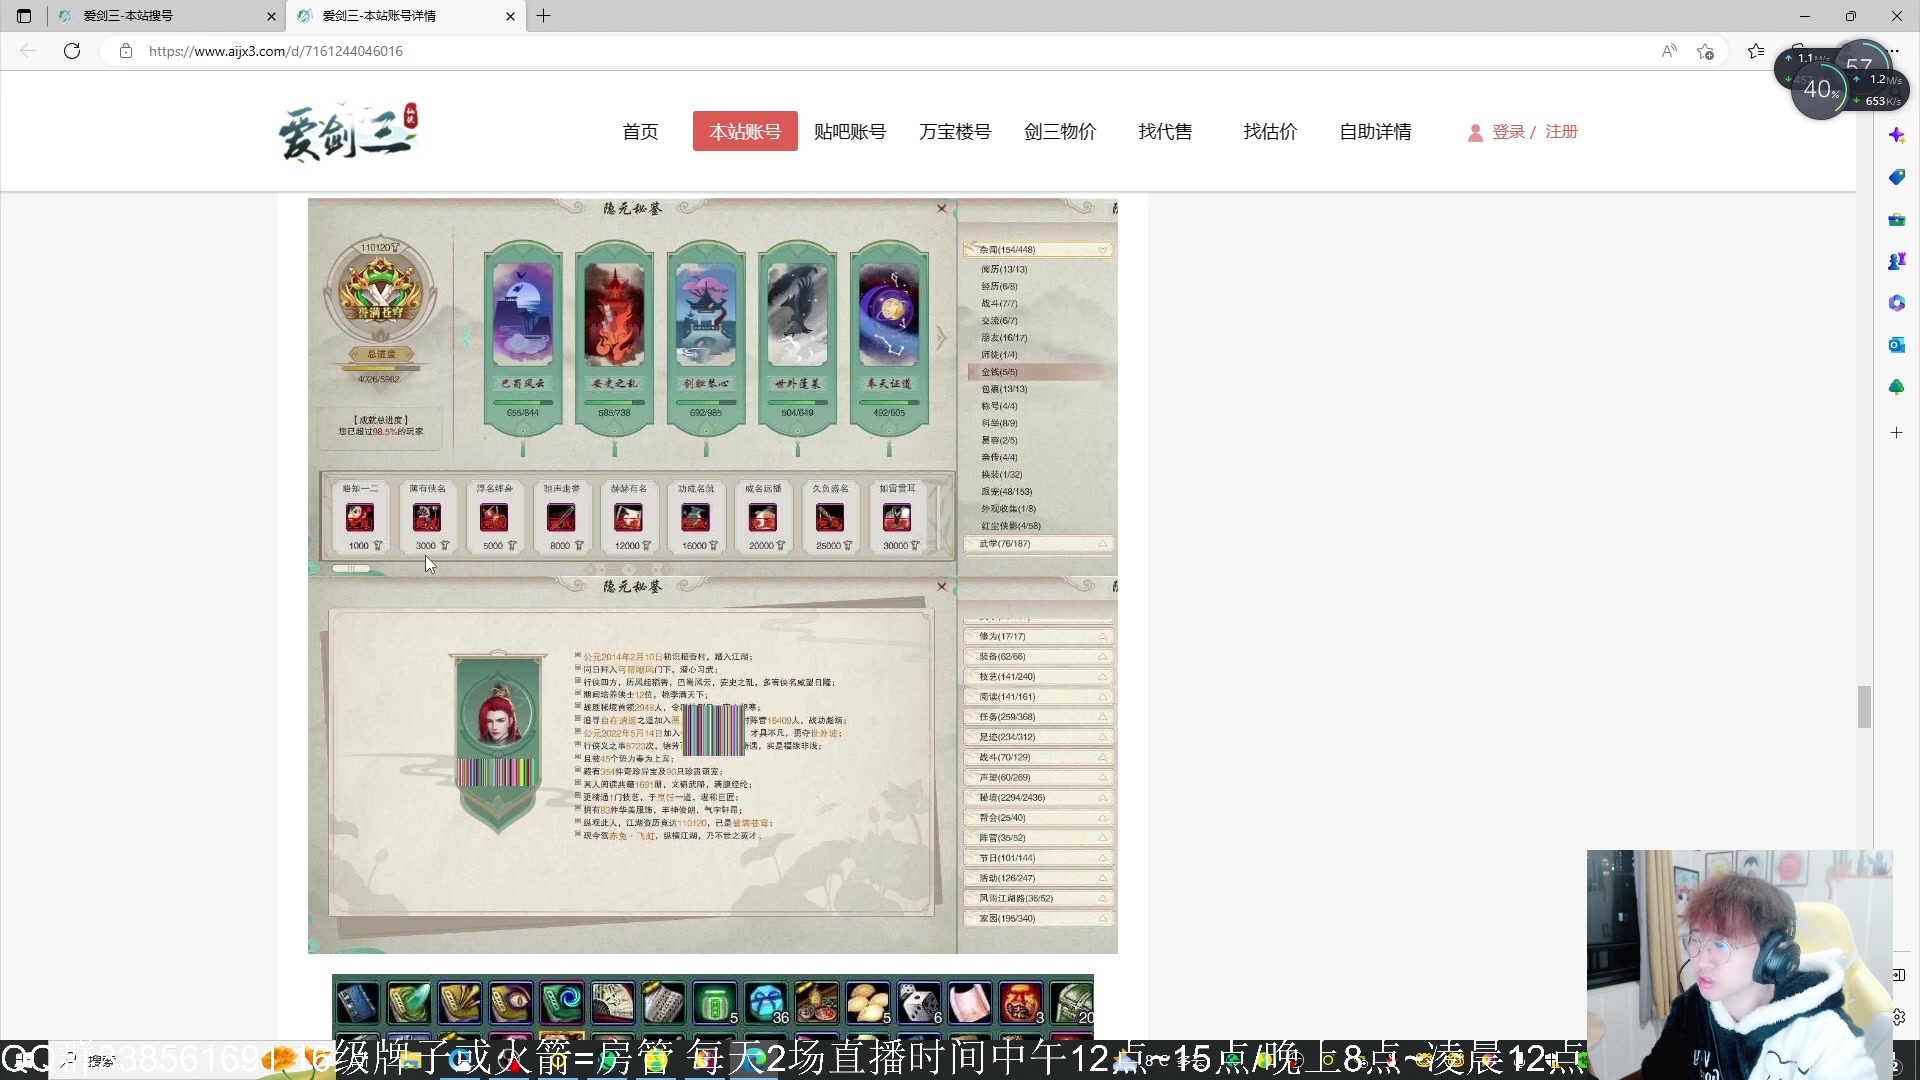Screen dimensions: 1920x1080
Task: Open the 本站账号 navigation item
Action: [x=745, y=131]
